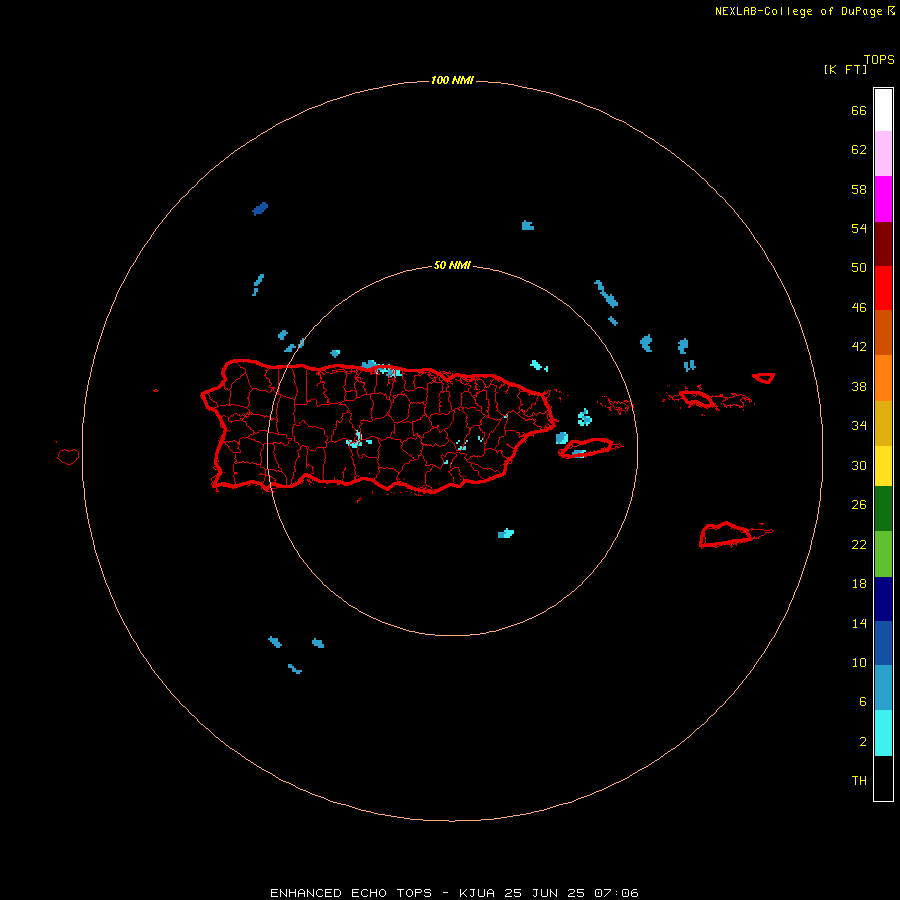
Task: Click the white swatch on the tops scale
Action: [x=883, y=110]
